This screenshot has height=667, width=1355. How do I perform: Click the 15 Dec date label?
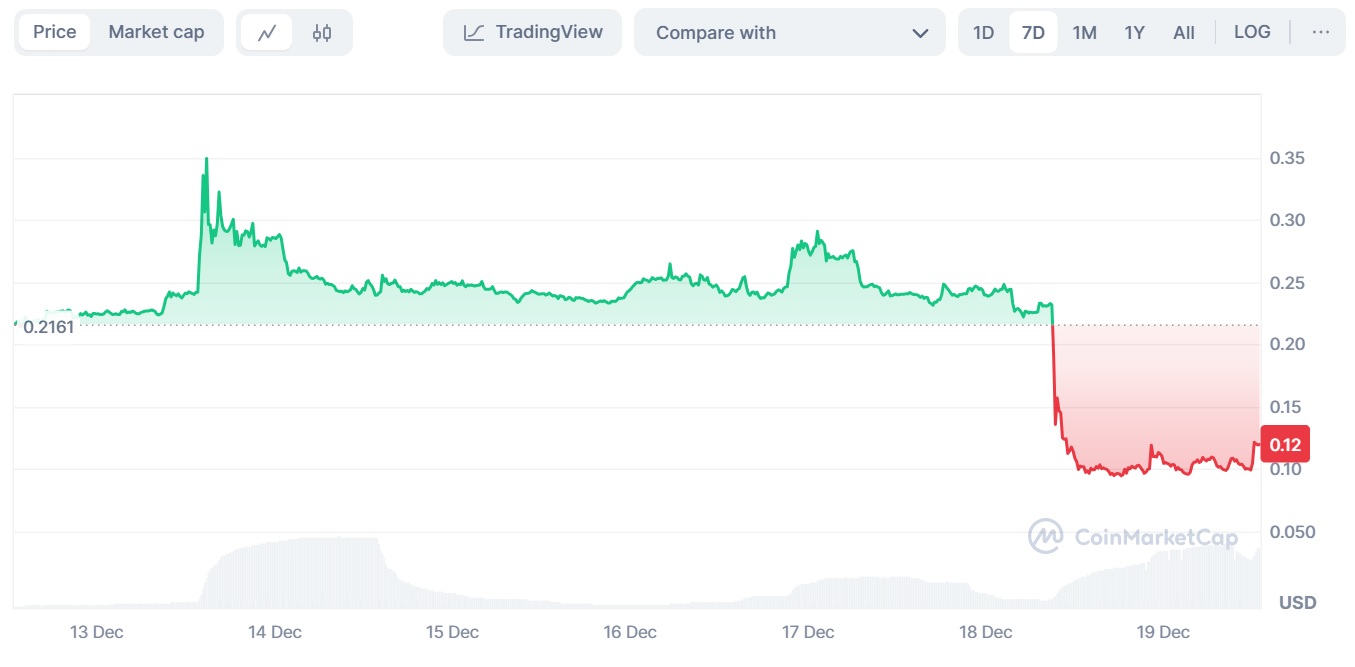452,632
